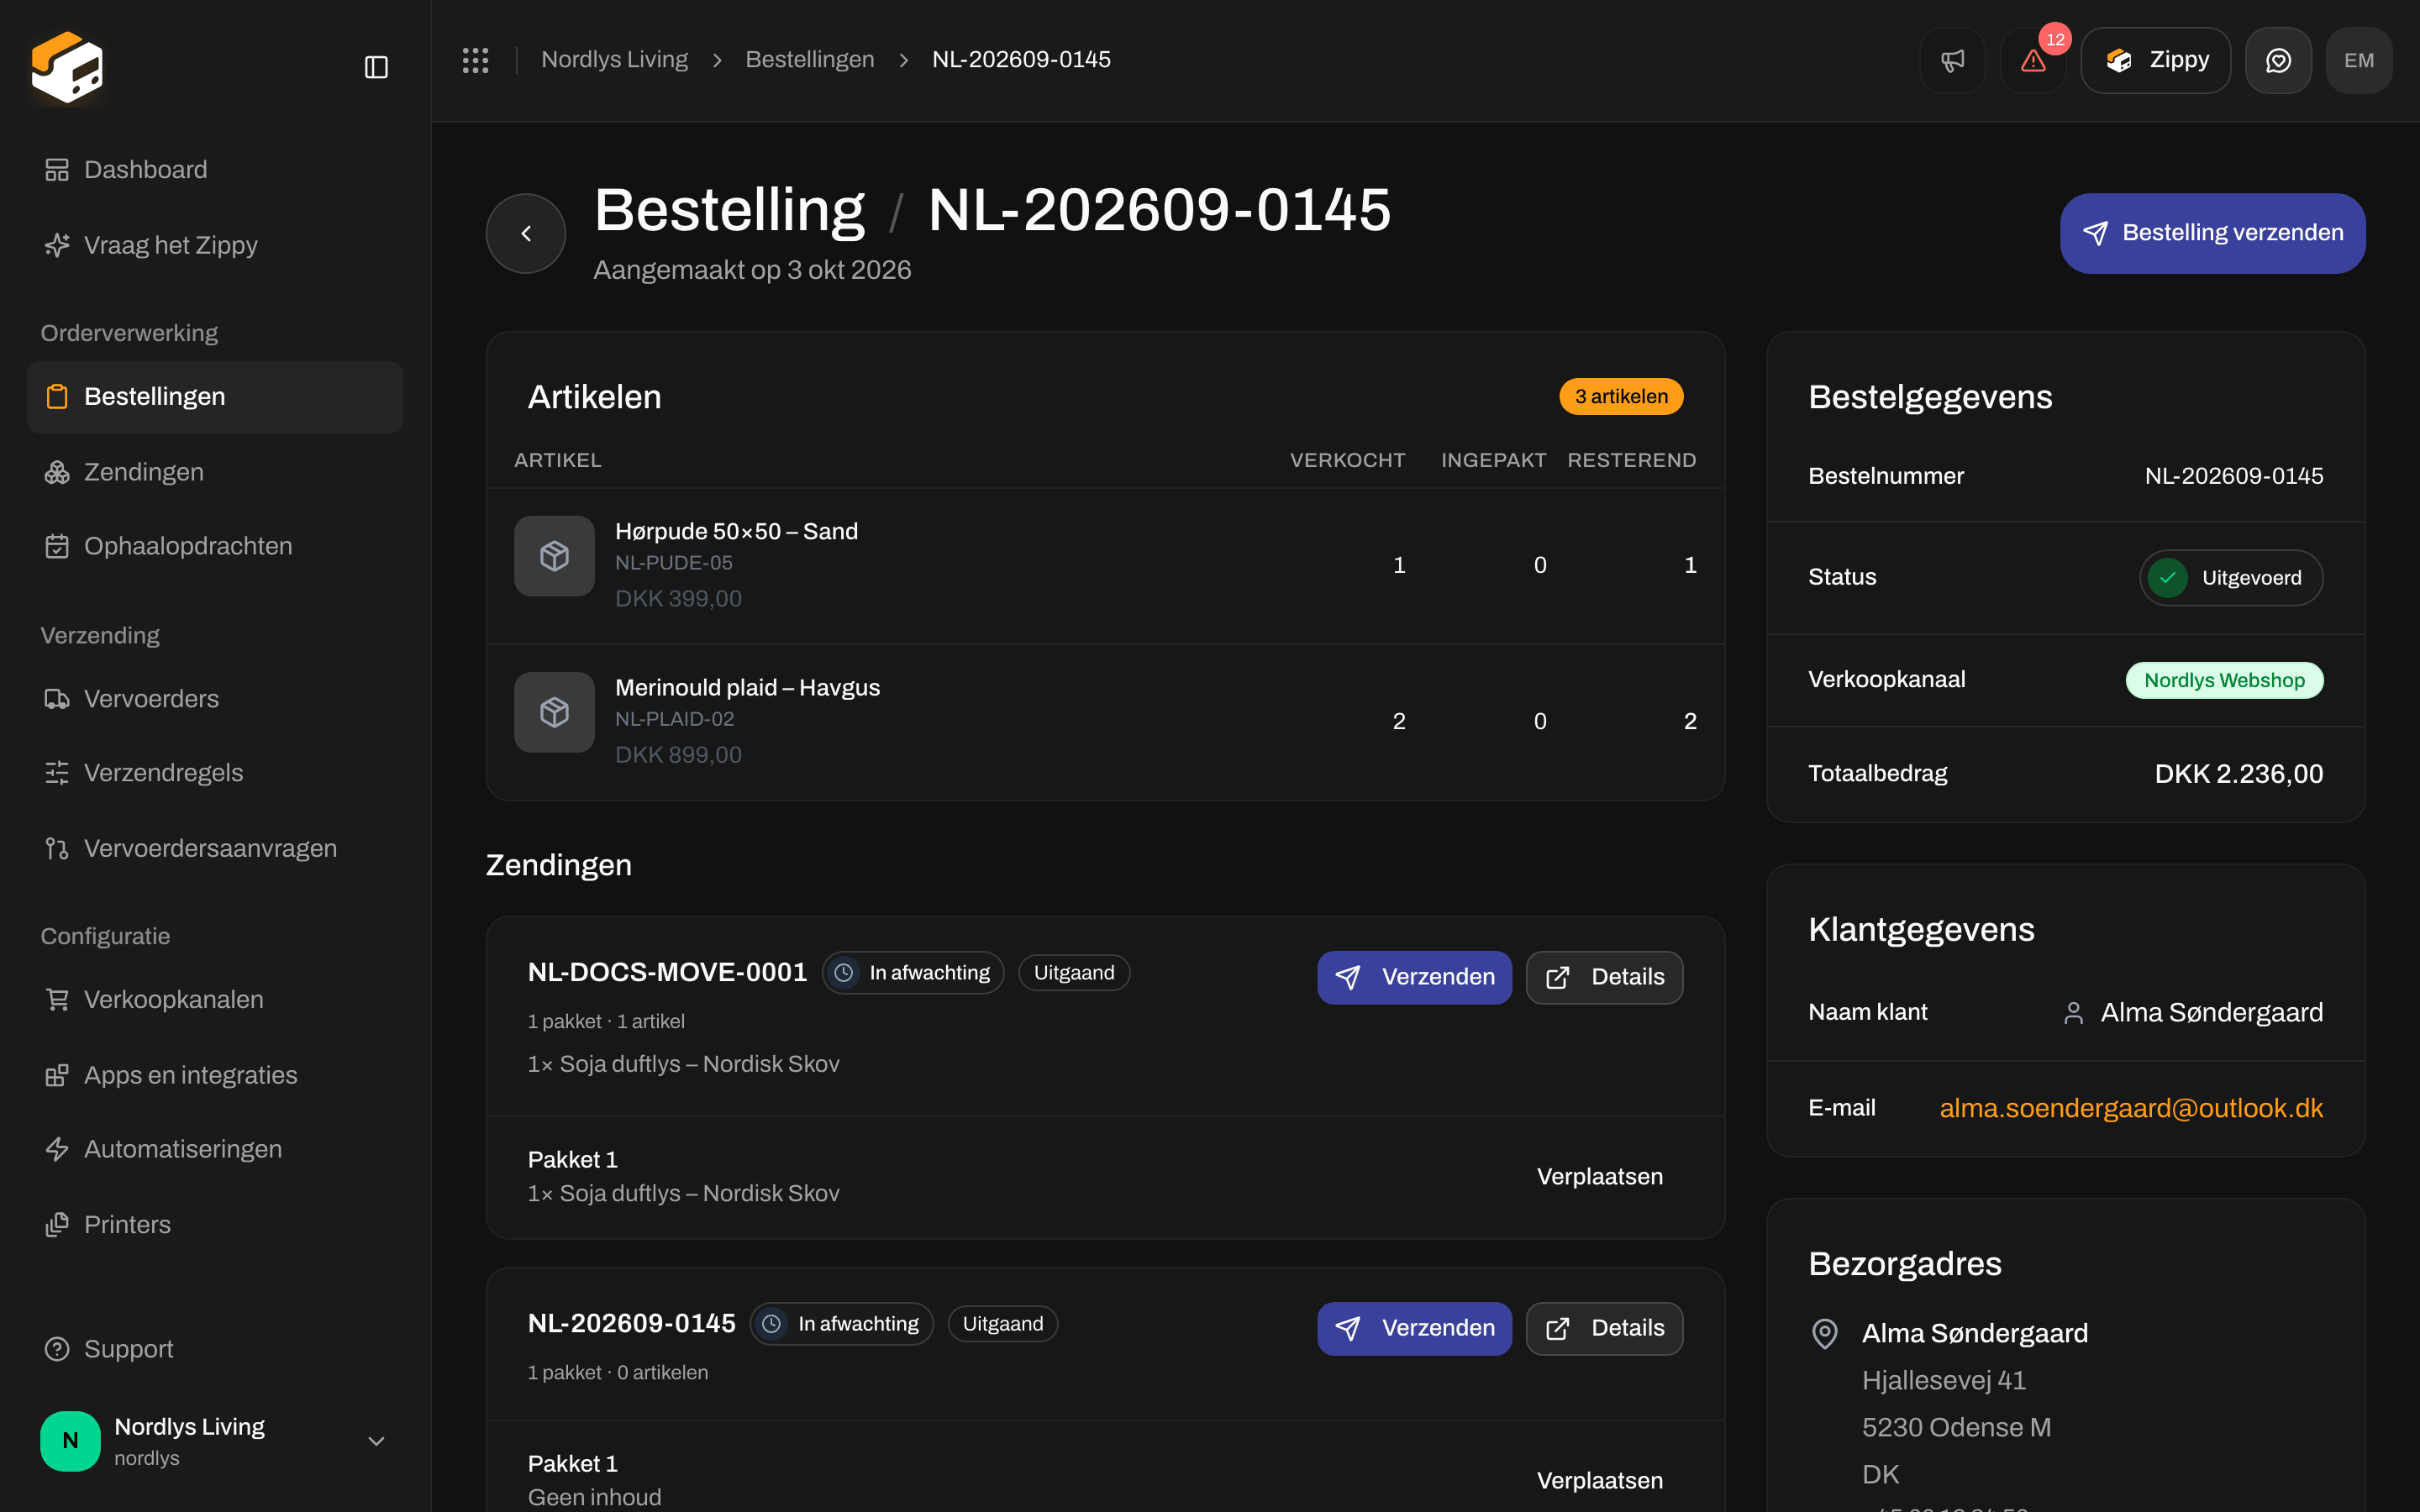Open Vervoerders page
The width and height of the screenshot is (2420, 1512).
click(x=215, y=699)
